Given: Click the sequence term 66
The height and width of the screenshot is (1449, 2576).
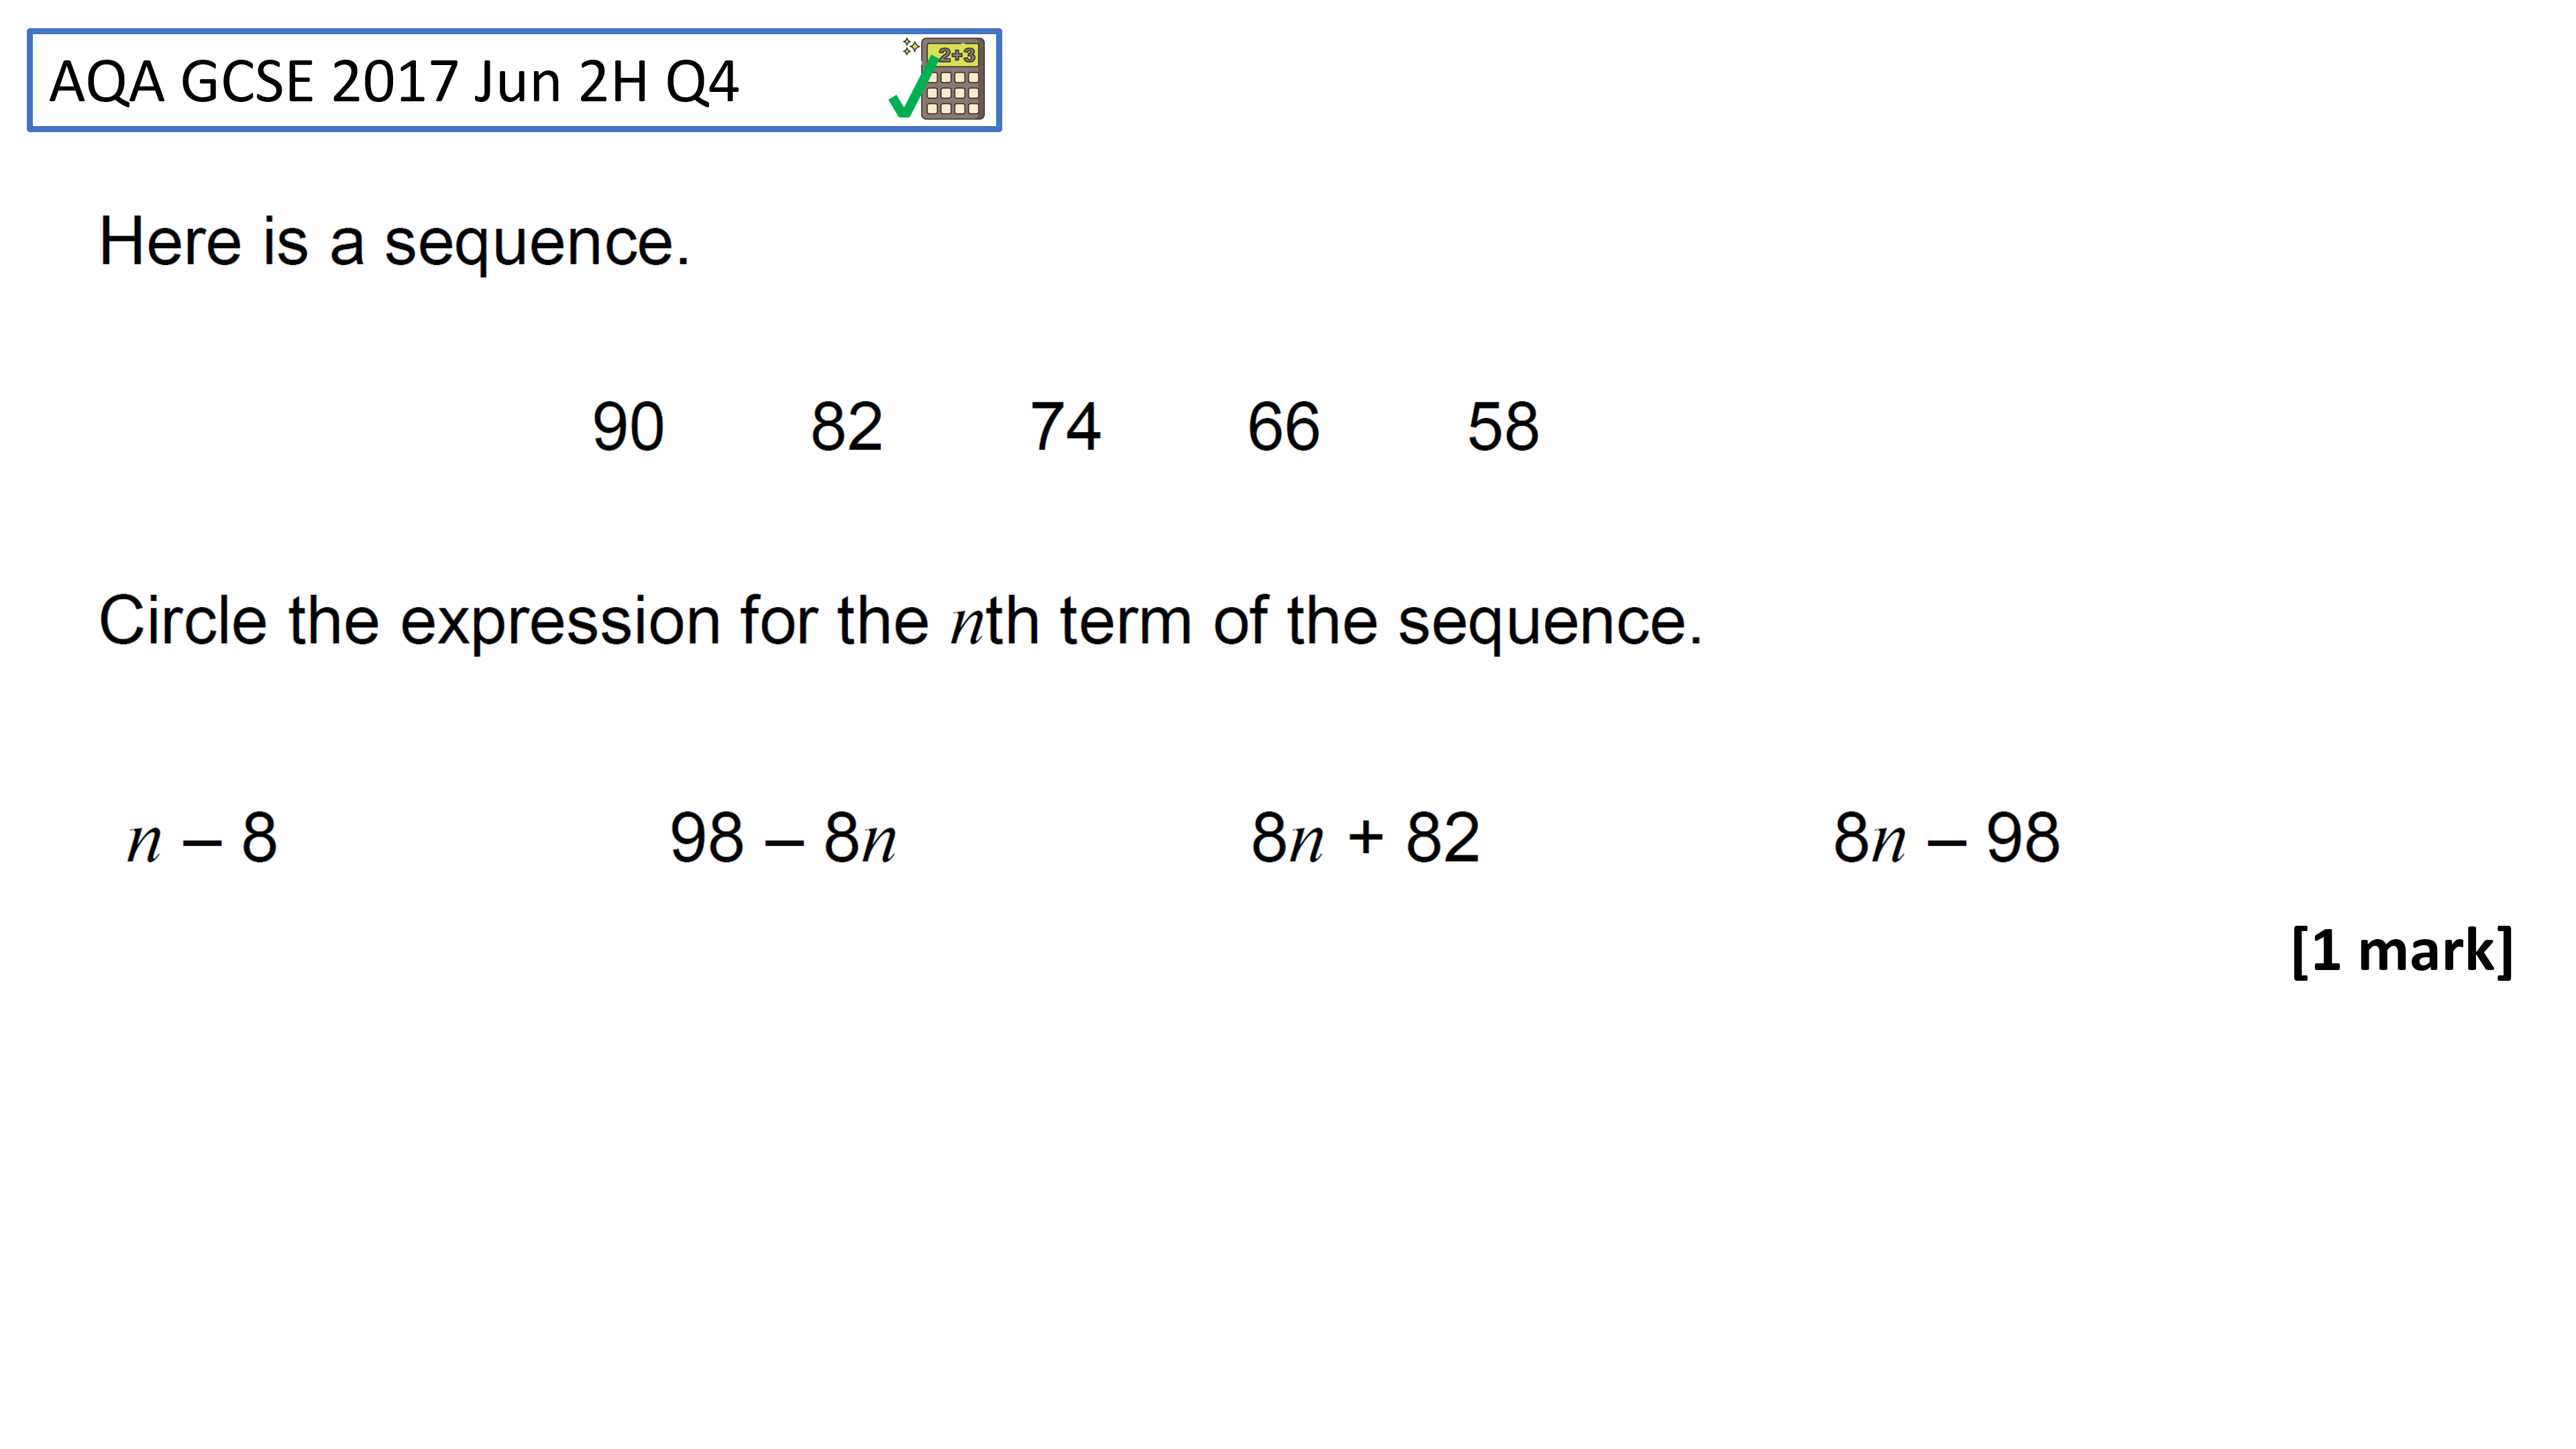Looking at the screenshot, I should 1284,427.
